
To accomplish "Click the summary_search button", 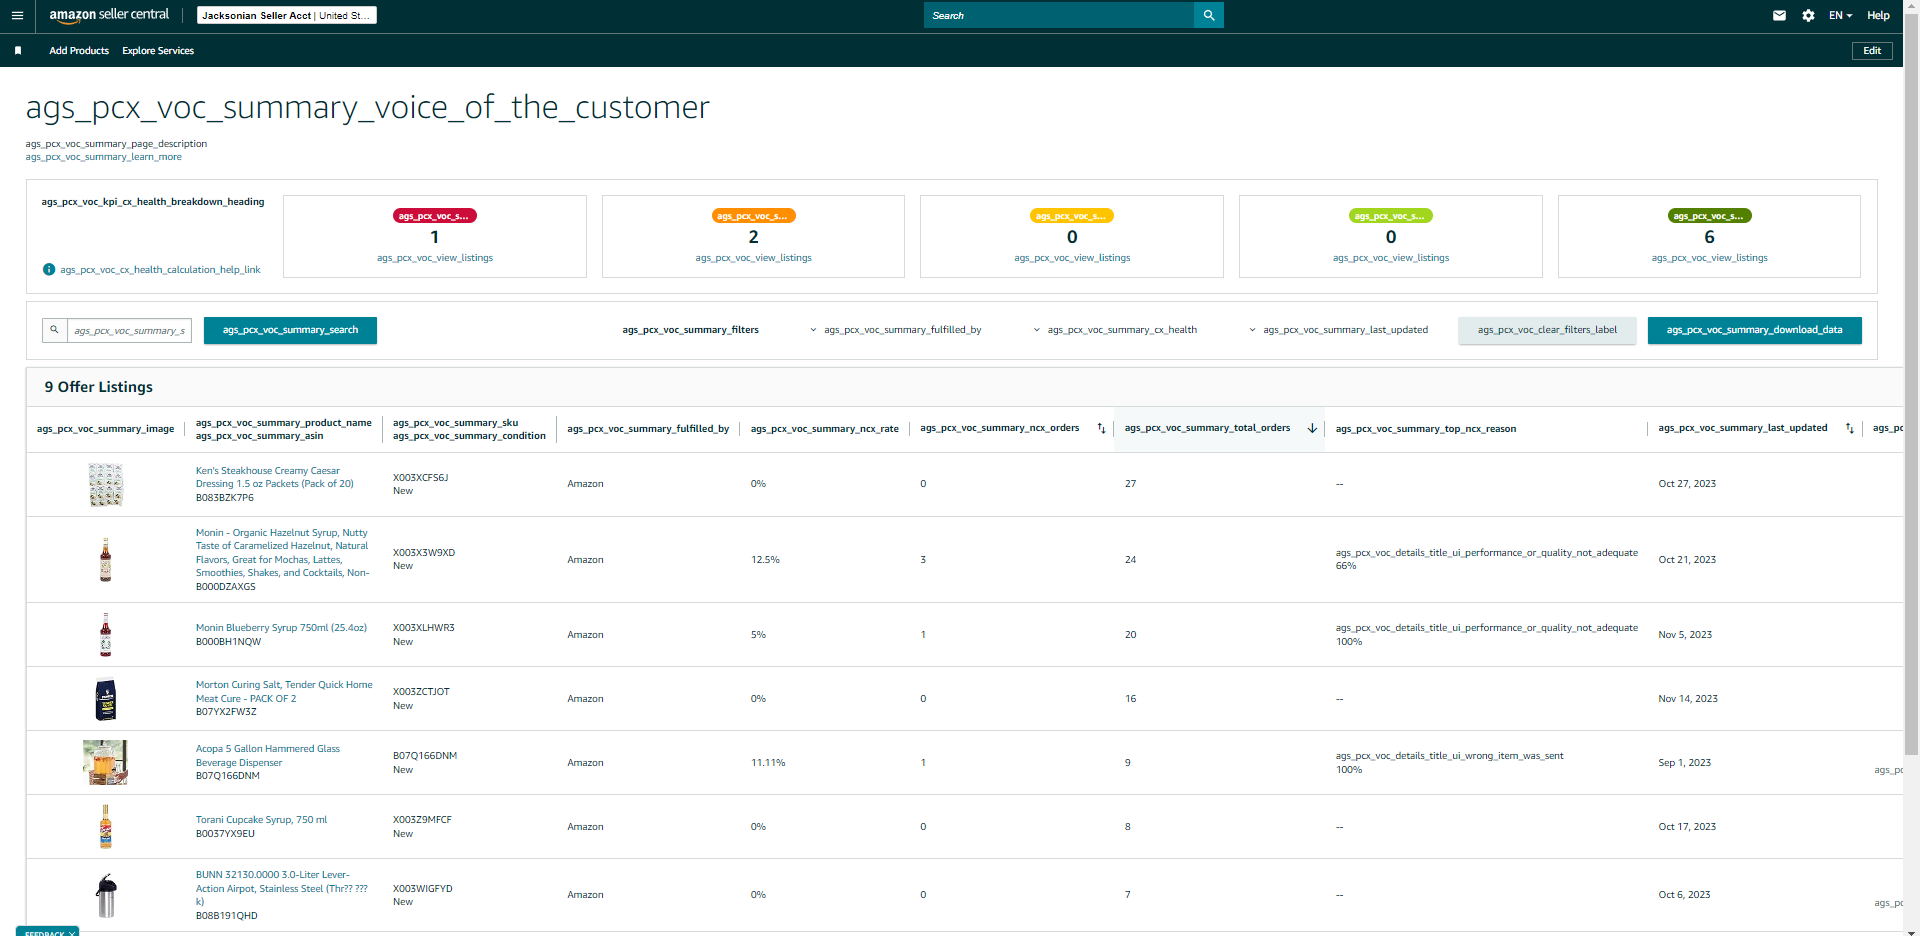I will (290, 330).
